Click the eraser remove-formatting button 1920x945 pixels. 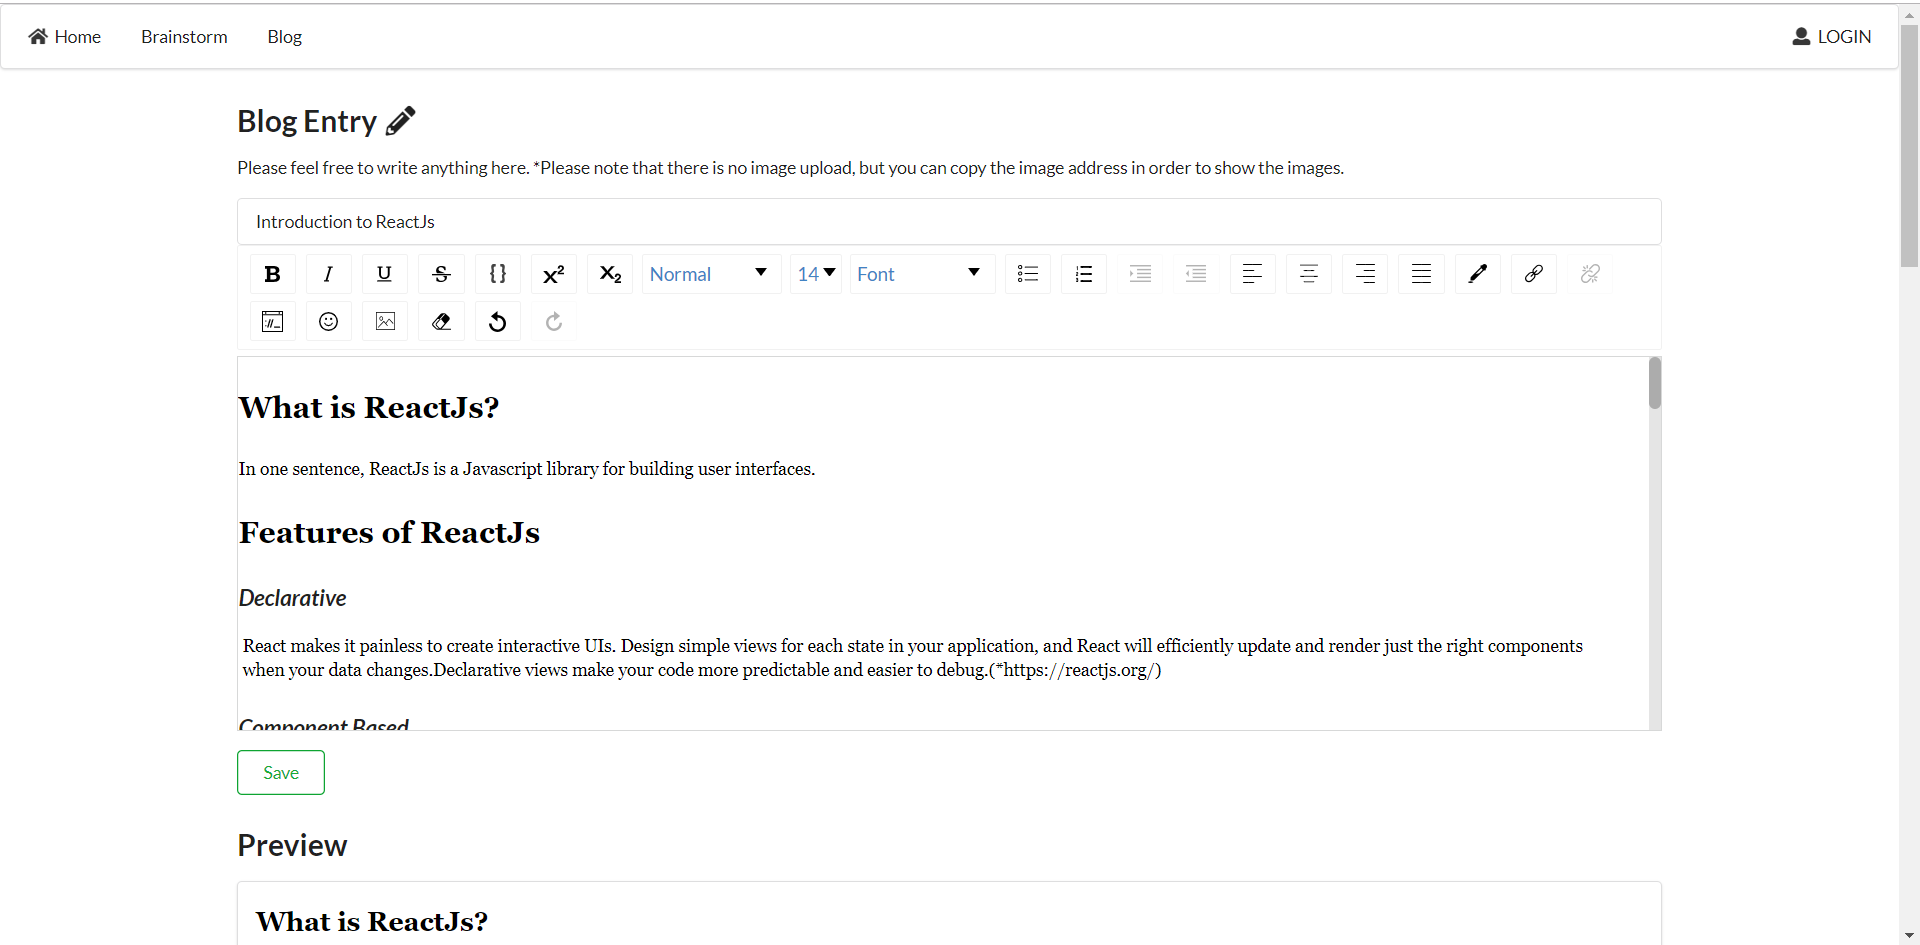[x=441, y=321]
